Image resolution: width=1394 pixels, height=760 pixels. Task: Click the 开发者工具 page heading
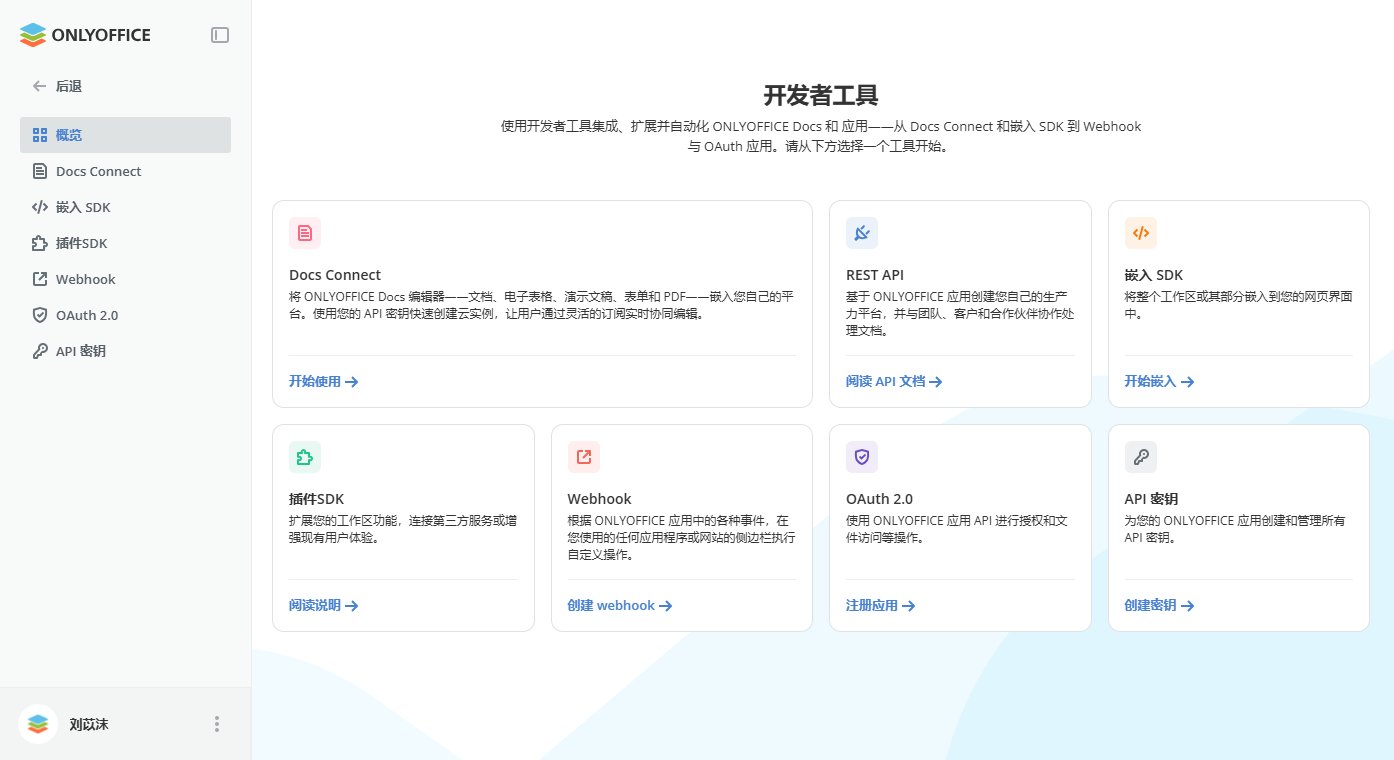click(821, 95)
